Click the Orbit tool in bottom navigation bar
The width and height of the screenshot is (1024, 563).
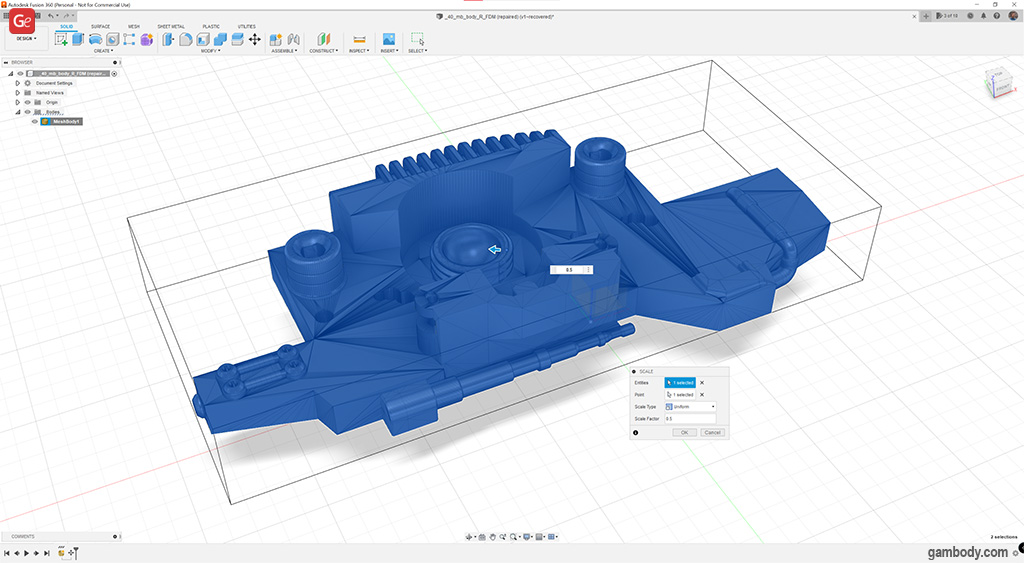(469, 537)
